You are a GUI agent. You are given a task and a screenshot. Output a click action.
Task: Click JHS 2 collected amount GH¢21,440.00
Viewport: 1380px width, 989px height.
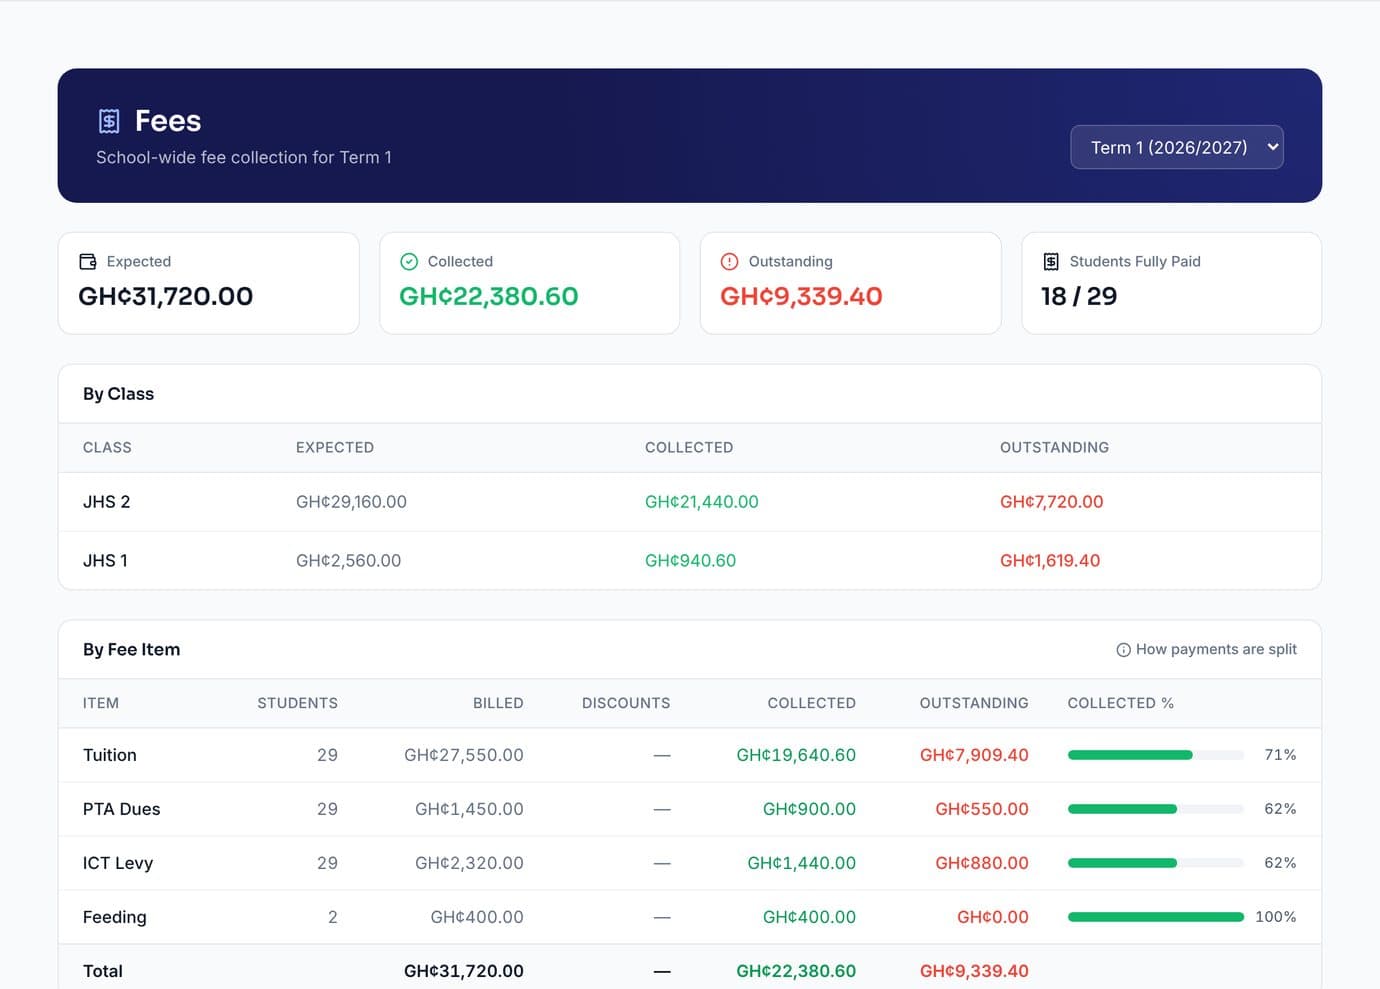[702, 502]
